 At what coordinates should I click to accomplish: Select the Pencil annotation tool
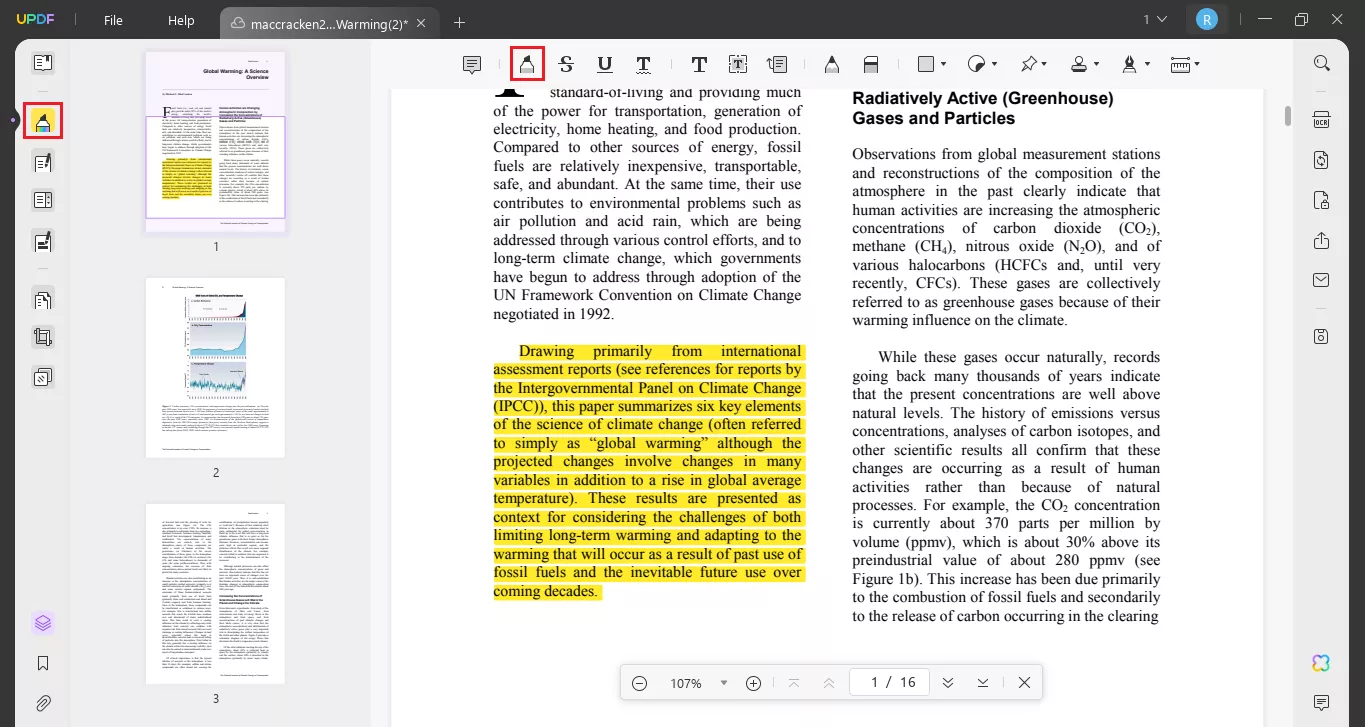[x=832, y=63]
